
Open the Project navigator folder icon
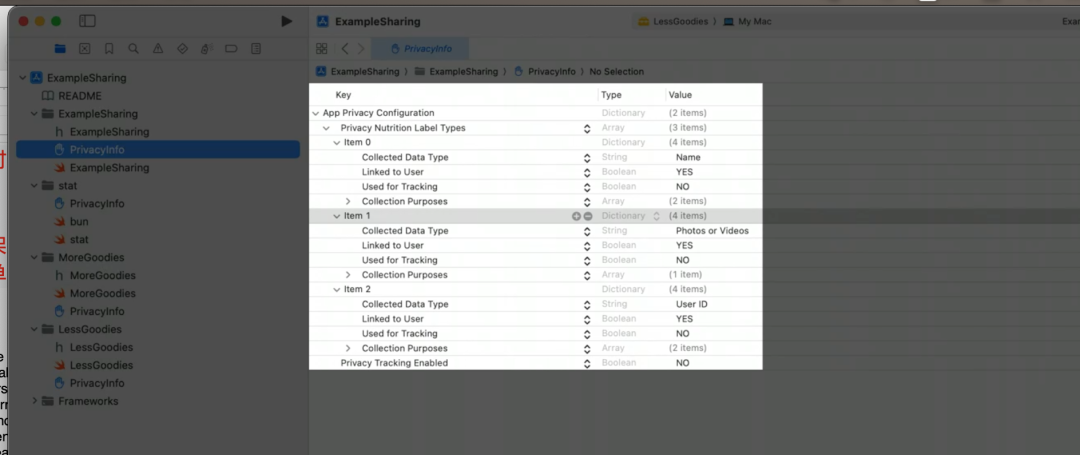click(x=61, y=49)
